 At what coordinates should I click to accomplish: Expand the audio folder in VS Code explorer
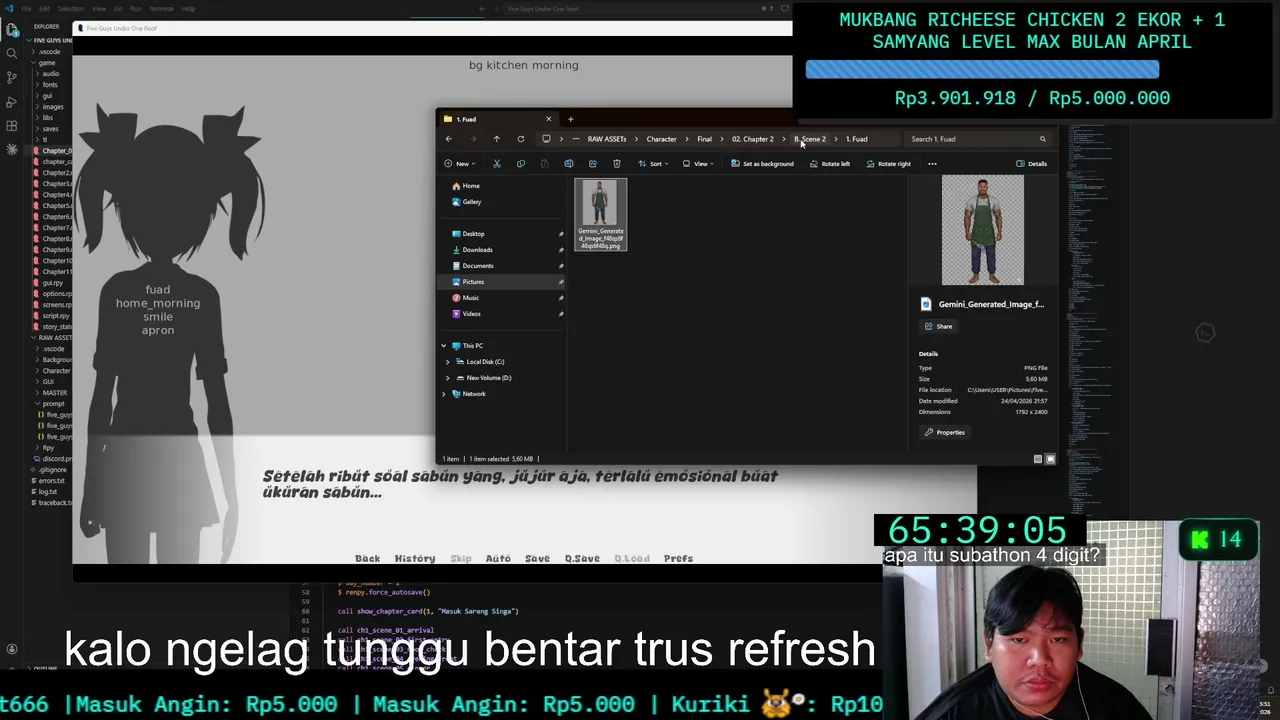click(x=50, y=74)
